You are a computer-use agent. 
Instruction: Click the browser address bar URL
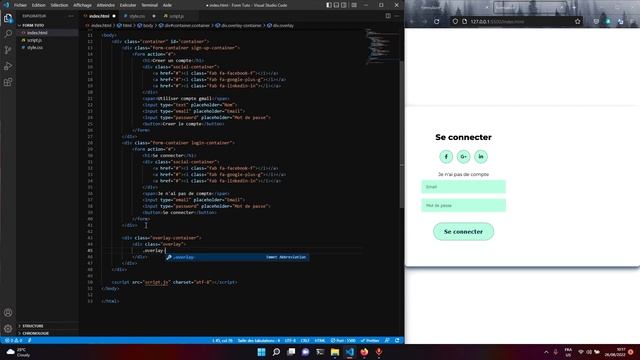(x=497, y=21)
